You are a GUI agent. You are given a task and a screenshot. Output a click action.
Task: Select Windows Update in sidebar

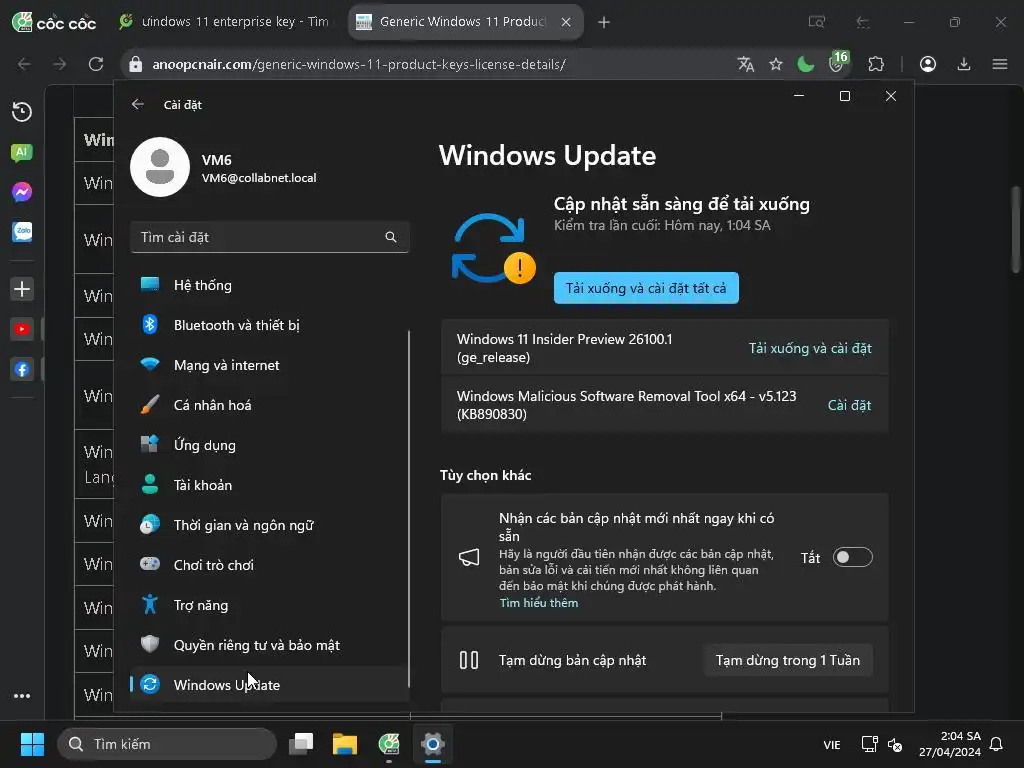click(x=269, y=684)
